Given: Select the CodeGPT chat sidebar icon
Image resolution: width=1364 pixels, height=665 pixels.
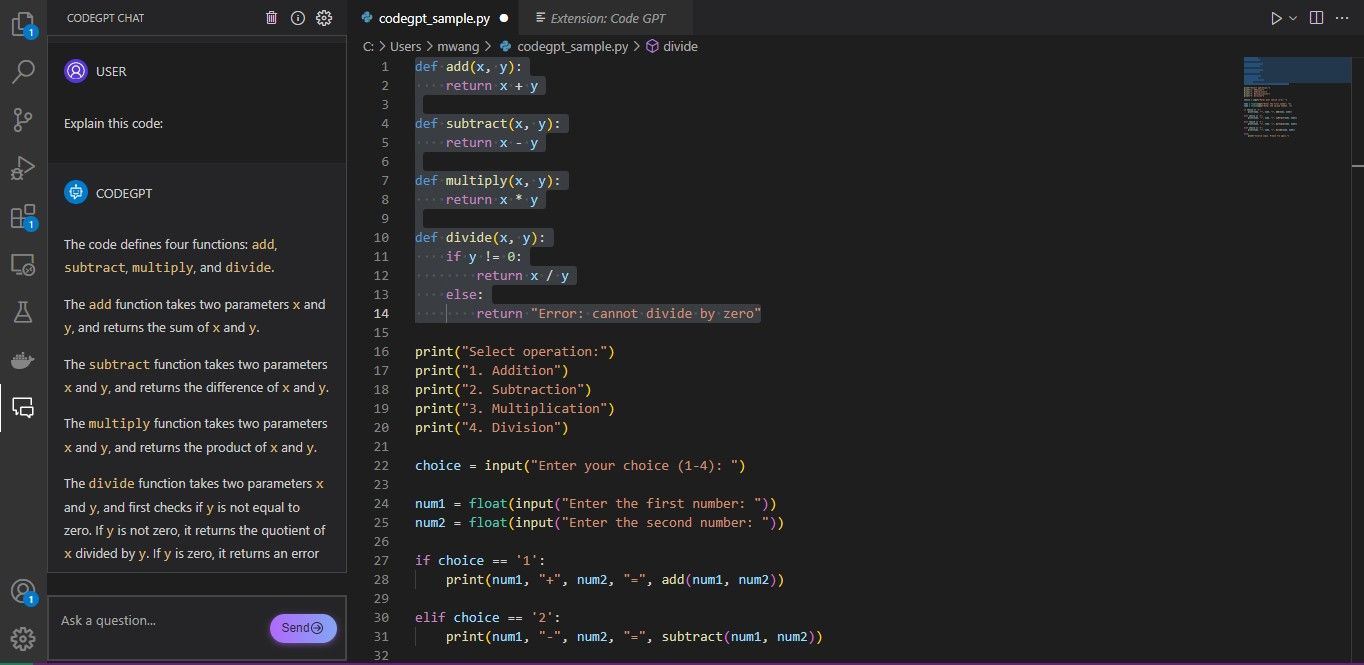Looking at the screenshot, I should (x=24, y=407).
